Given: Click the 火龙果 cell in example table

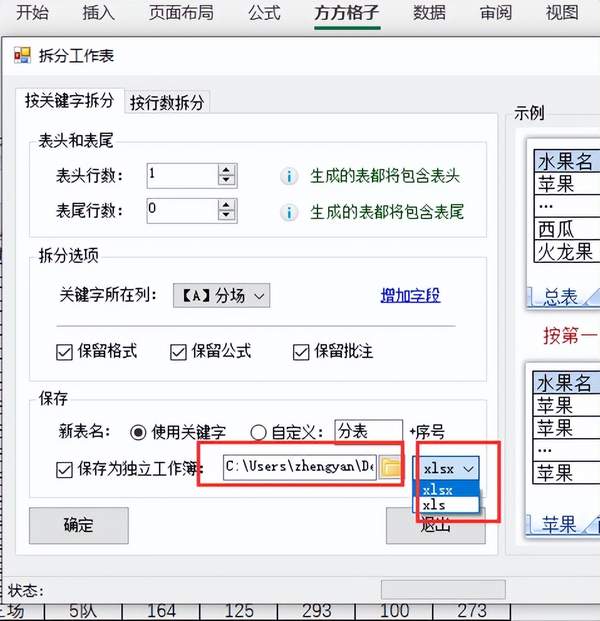Looking at the screenshot, I should pos(567,251).
